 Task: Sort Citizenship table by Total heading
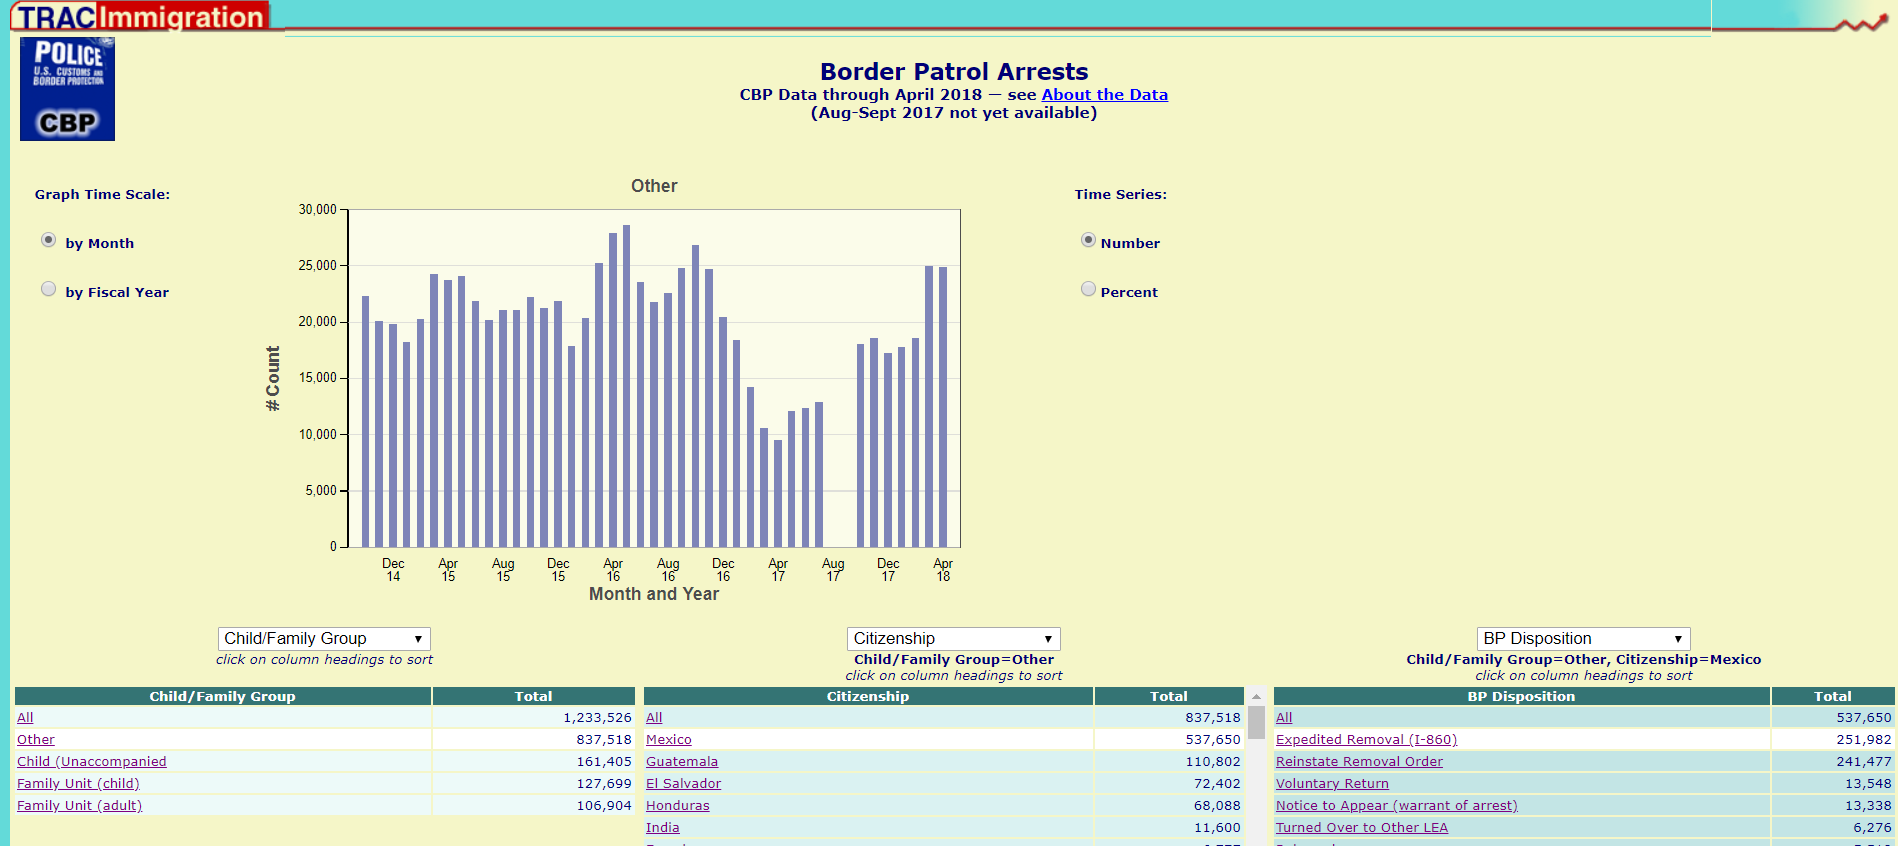[x=1168, y=696]
